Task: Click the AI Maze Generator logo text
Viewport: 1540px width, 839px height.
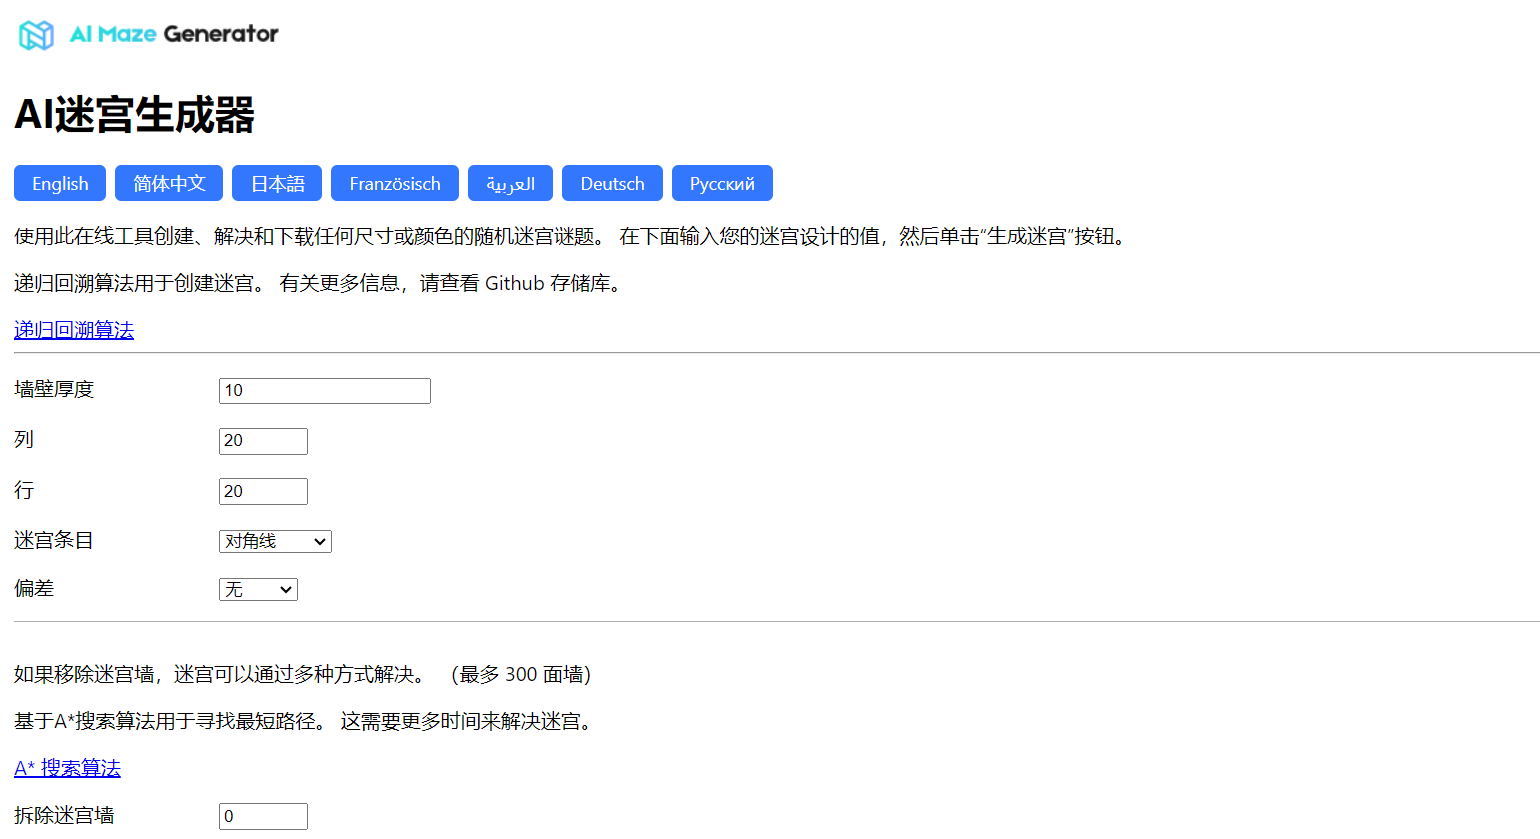Action: pyautogui.click(x=174, y=34)
